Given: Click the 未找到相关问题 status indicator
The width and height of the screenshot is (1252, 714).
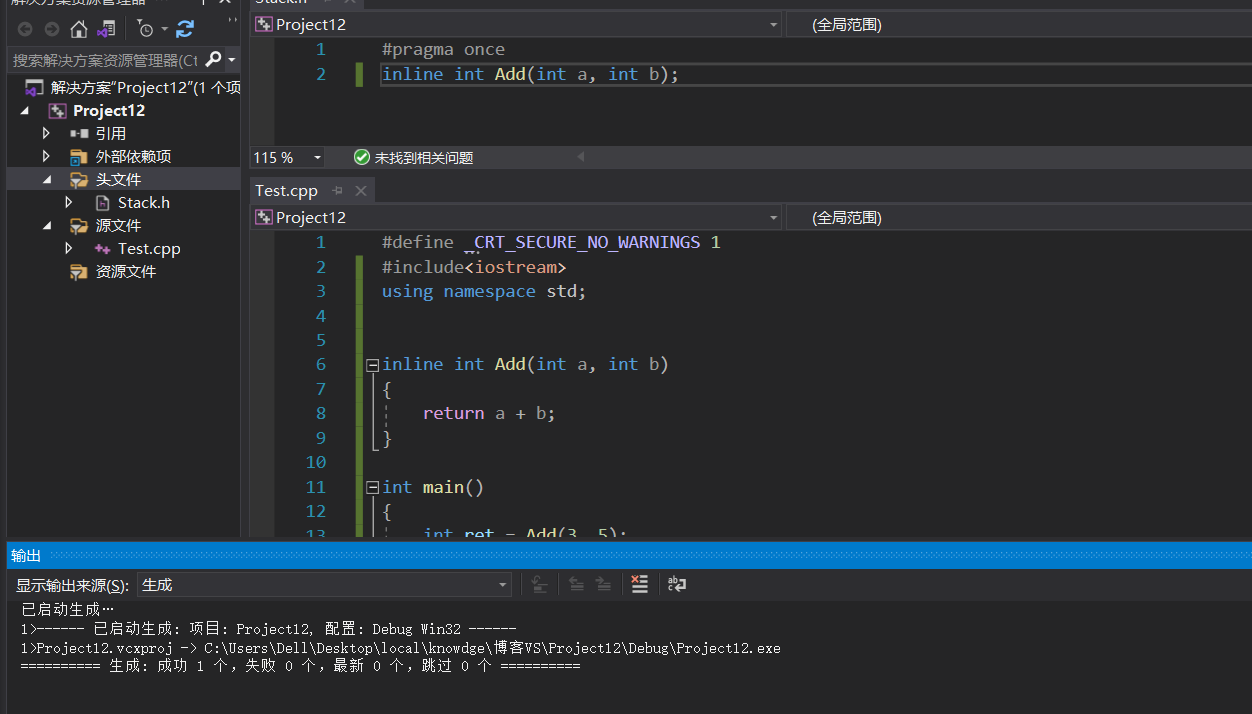Looking at the screenshot, I should coord(413,157).
